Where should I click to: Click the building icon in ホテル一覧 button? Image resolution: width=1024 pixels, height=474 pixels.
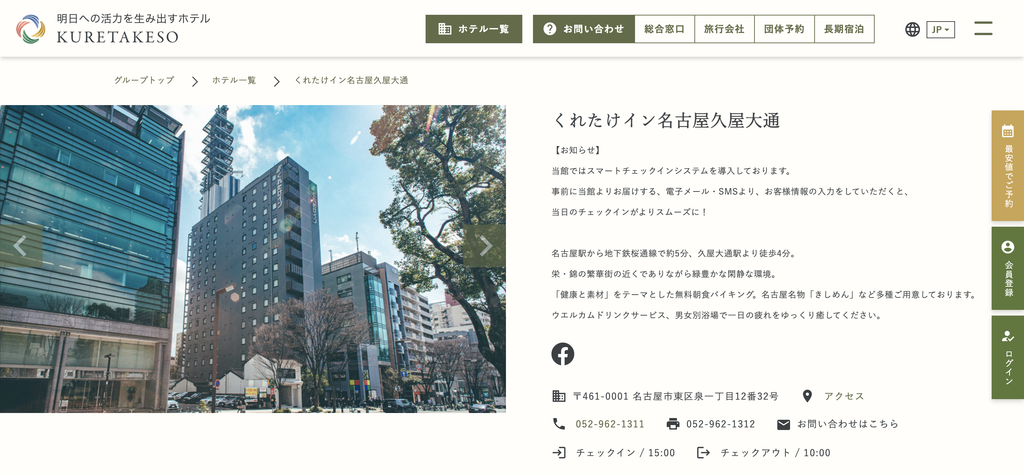tap(445, 29)
